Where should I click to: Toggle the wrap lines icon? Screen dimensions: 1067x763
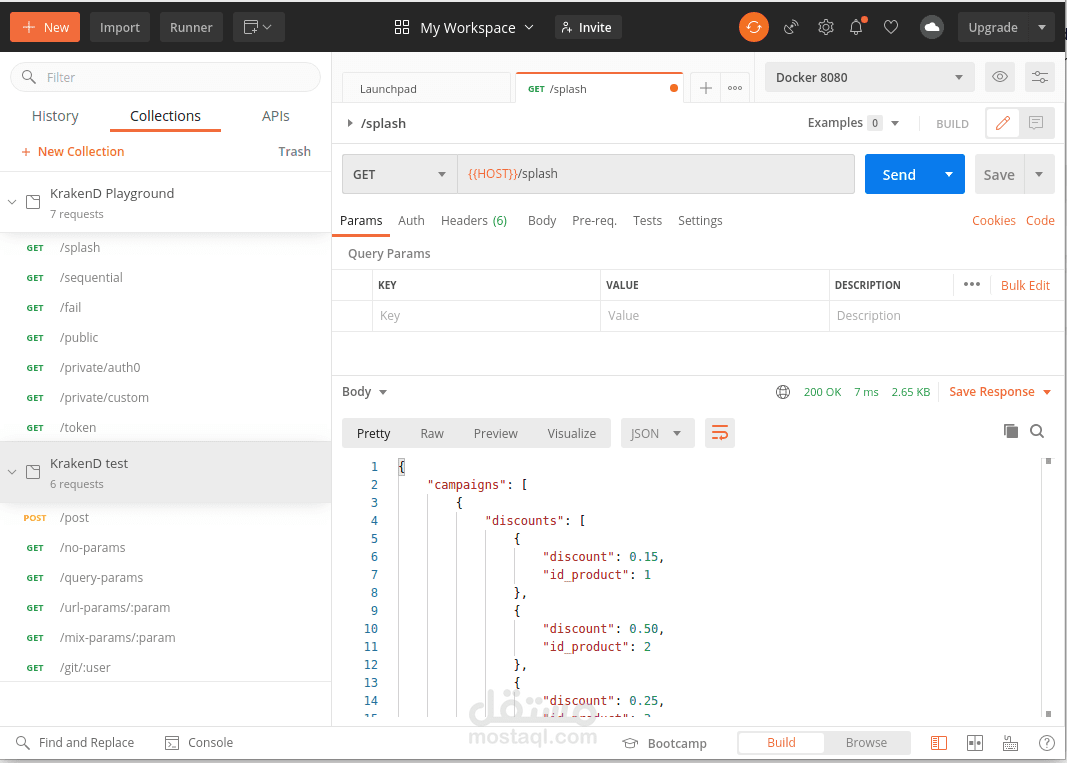719,433
